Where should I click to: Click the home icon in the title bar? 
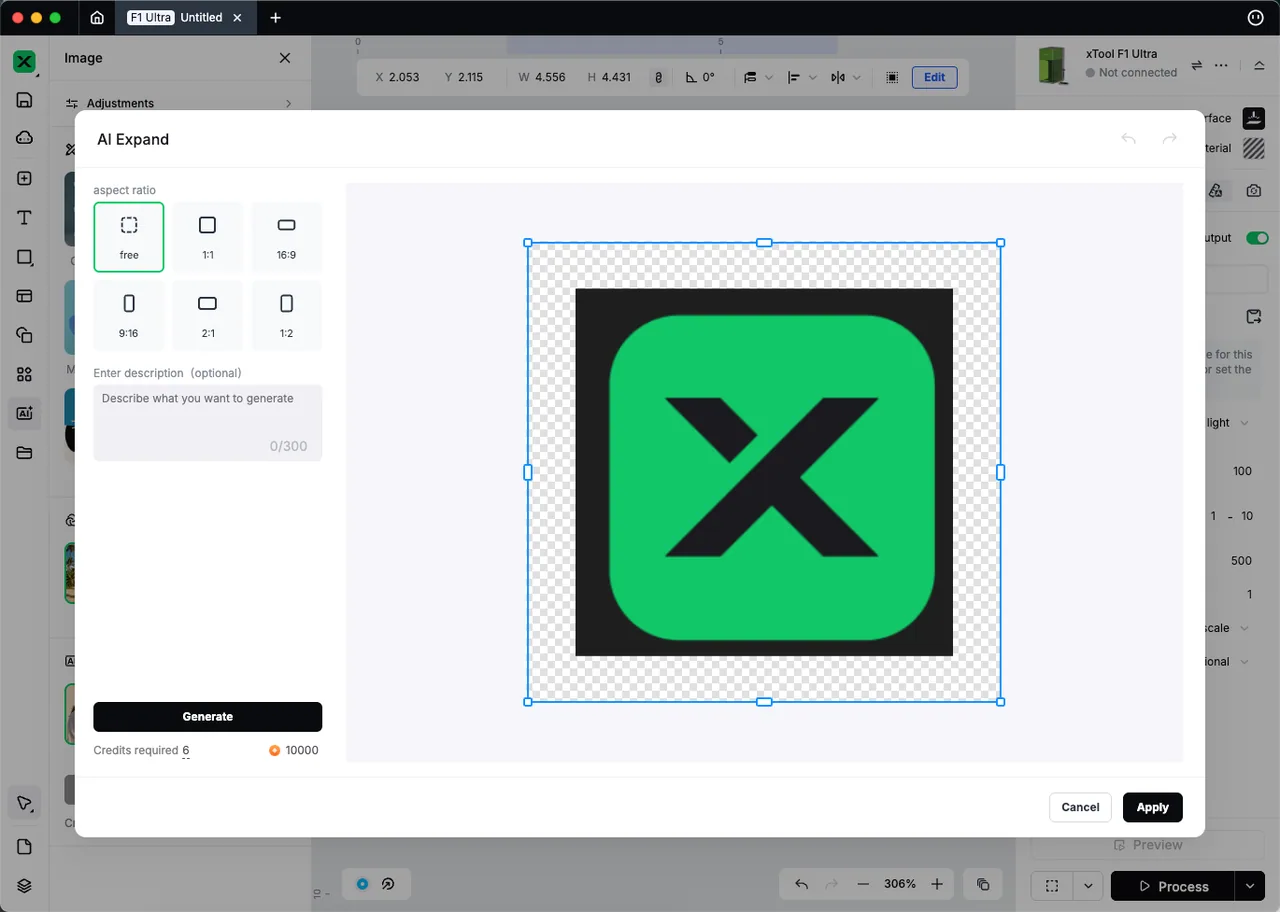coord(97,17)
